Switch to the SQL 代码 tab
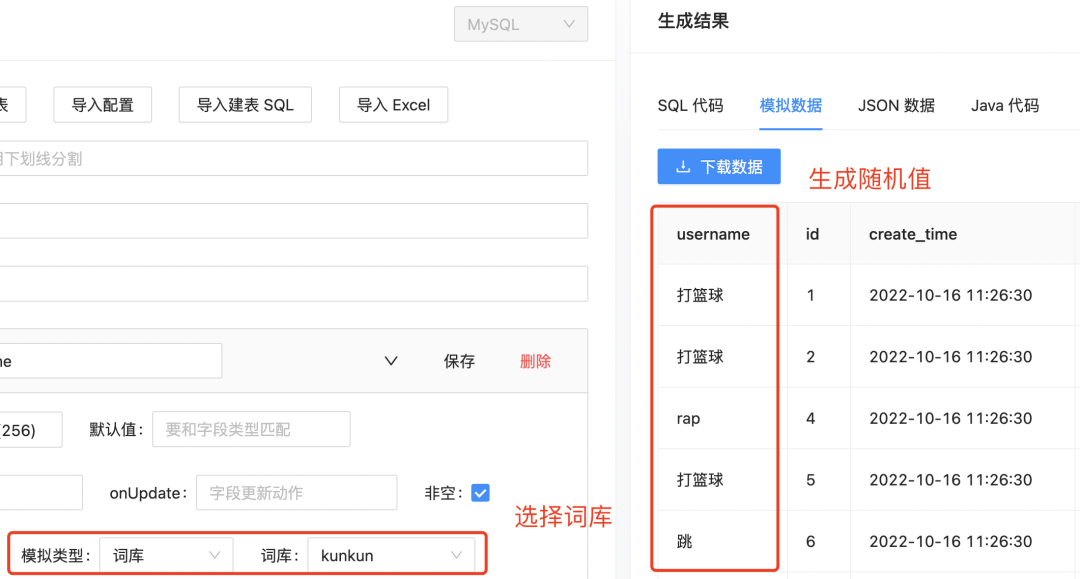Viewport: 1080px width, 579px height. [690, 105]
